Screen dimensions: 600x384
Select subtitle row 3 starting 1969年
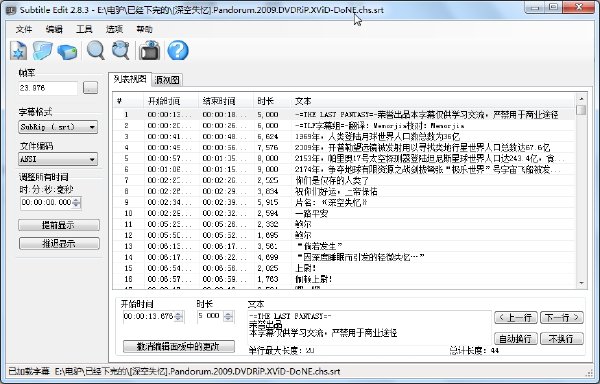tap(344, 137)
